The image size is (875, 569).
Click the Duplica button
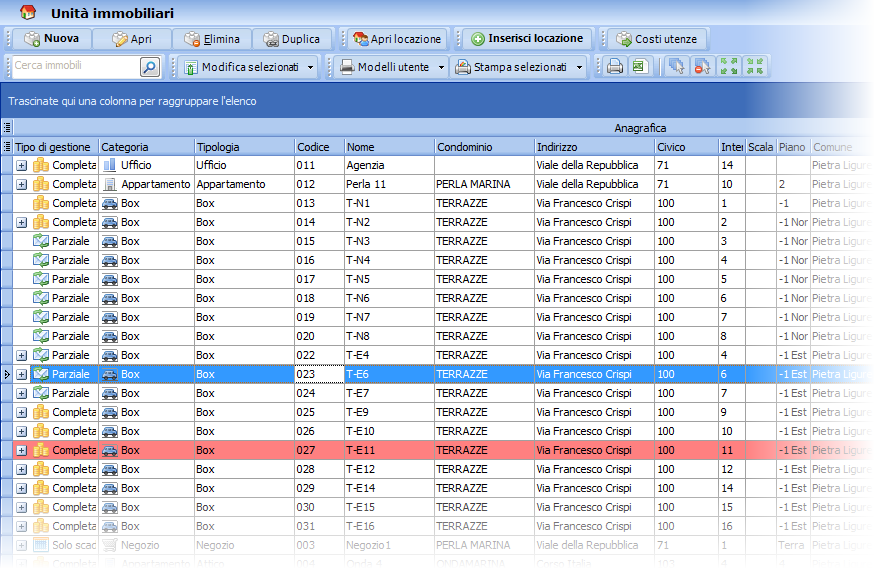tap(292, 38)
